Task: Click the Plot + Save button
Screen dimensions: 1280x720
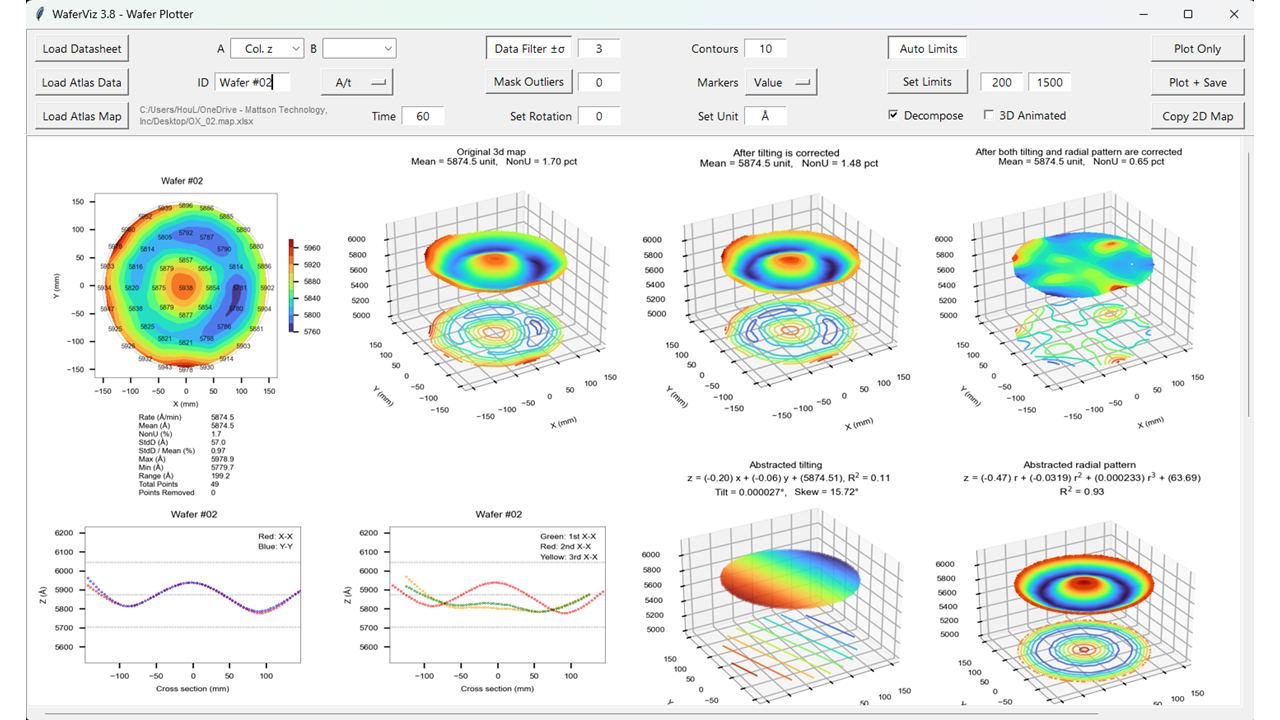Action: tap(1198, 83)
